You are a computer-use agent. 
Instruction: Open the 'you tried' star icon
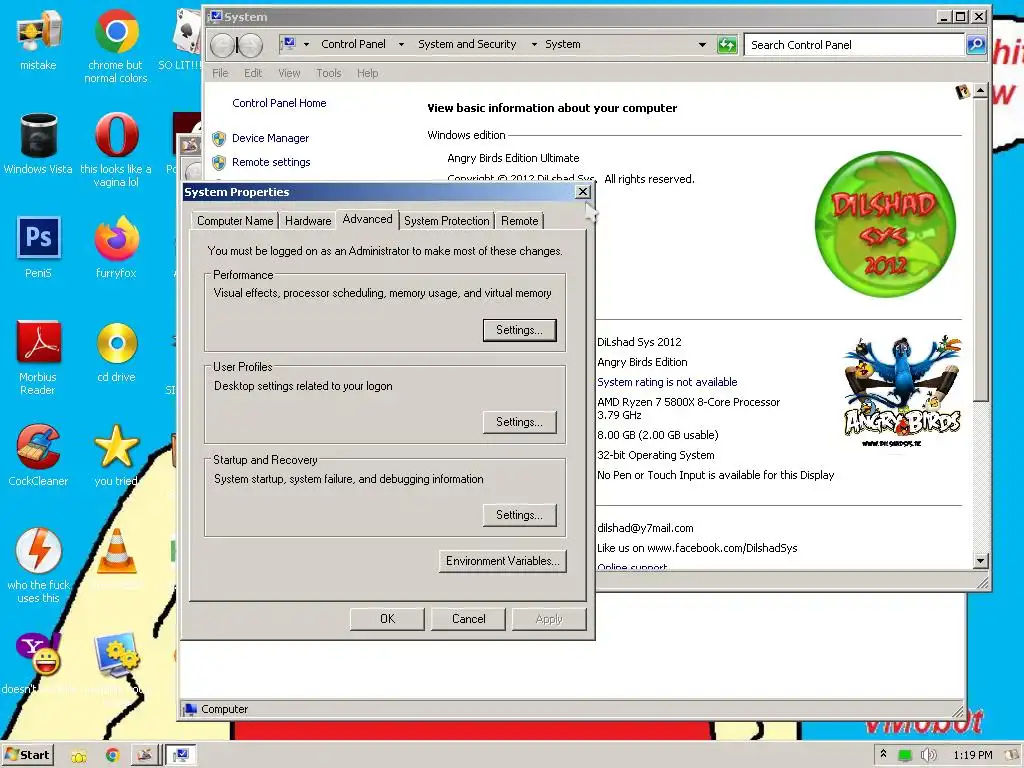pos(116,446)
